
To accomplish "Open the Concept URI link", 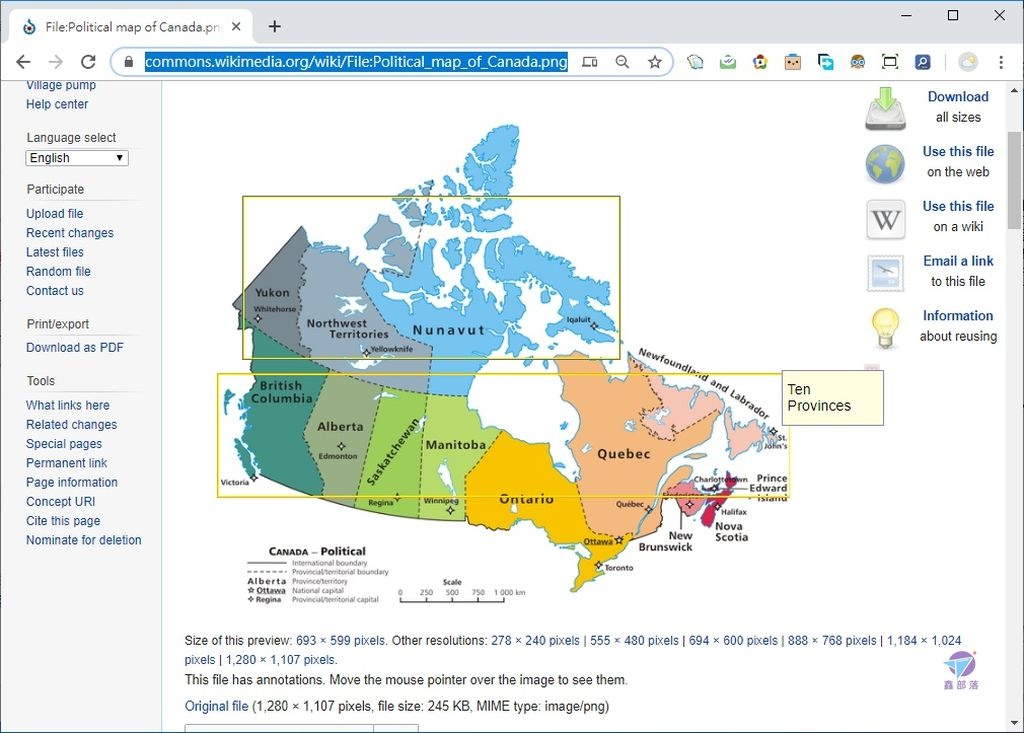I will tap(61, 502).
